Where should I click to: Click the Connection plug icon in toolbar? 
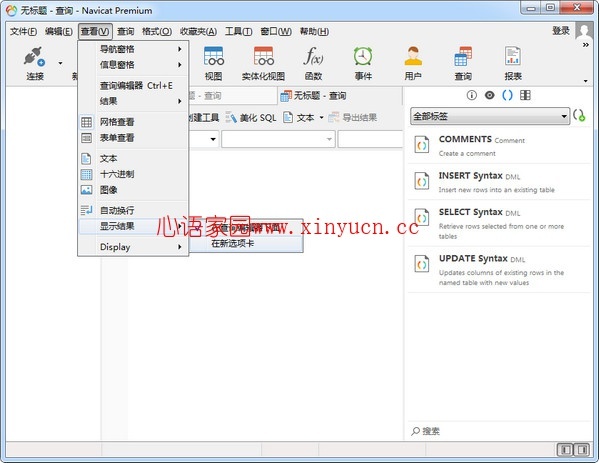click(34, 57)
